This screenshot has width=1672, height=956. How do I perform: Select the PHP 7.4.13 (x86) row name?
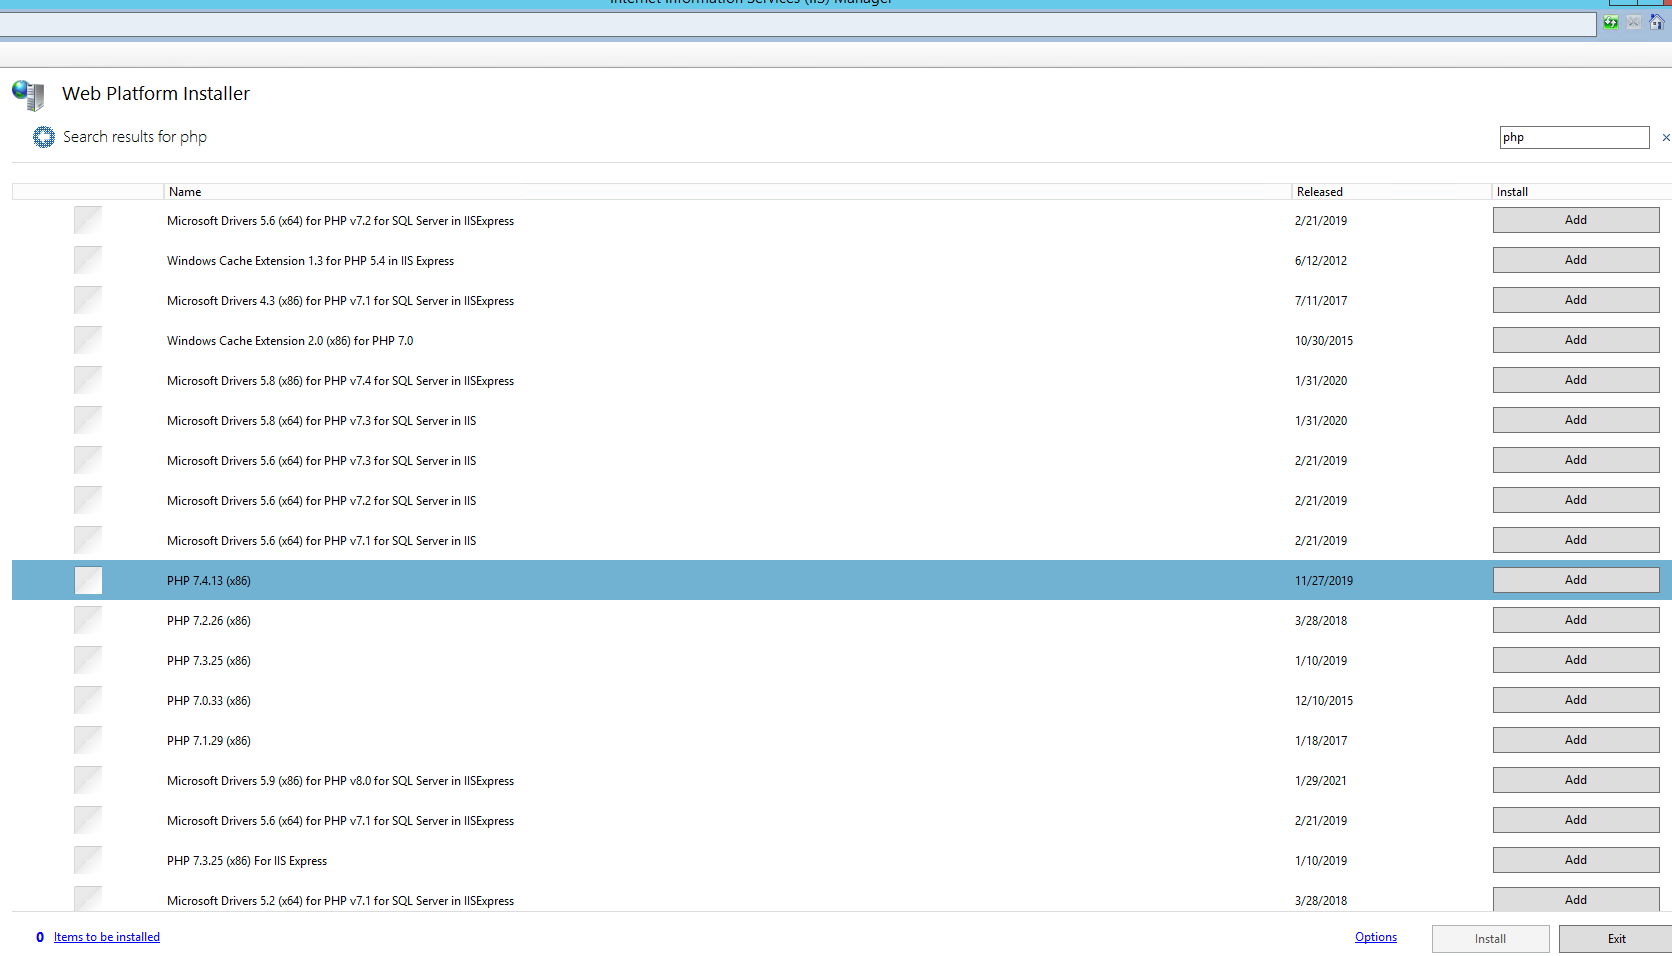coord(209,581)
